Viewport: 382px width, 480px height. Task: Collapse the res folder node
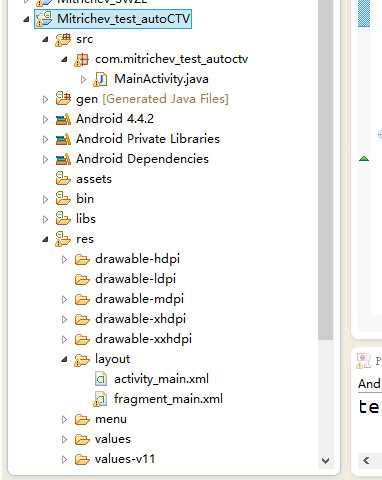coord(45,240)
